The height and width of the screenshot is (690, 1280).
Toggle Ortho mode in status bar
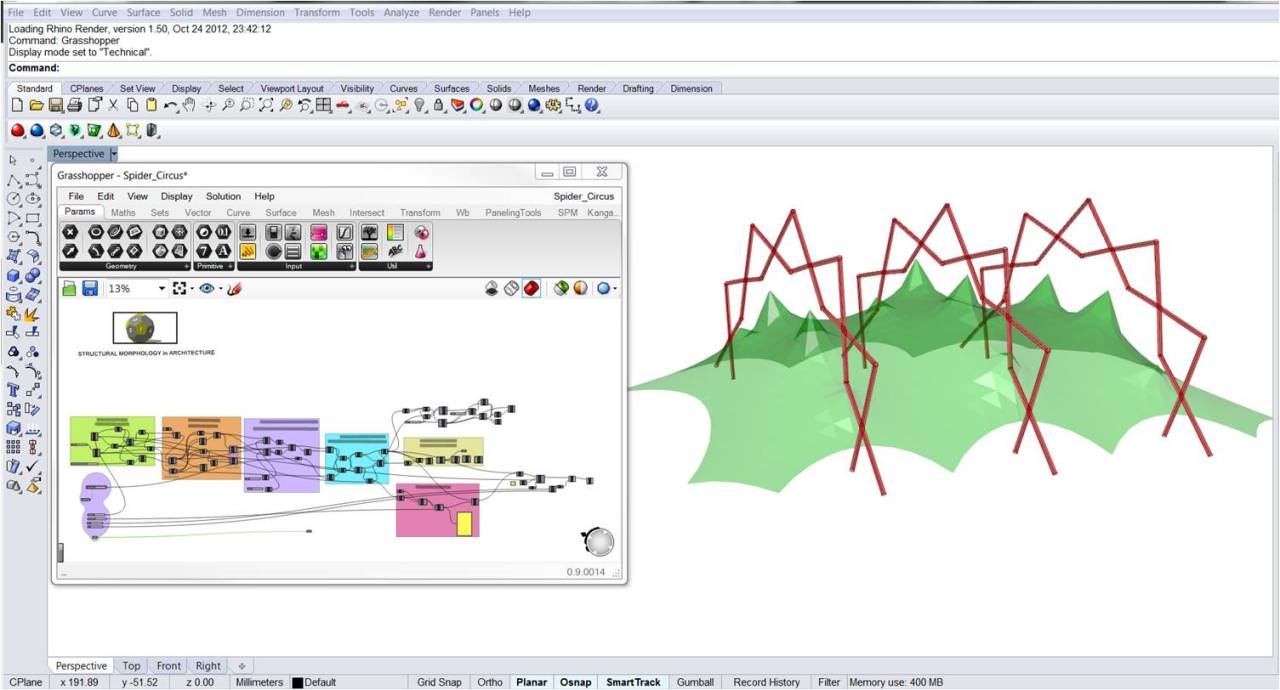(490, 682)
